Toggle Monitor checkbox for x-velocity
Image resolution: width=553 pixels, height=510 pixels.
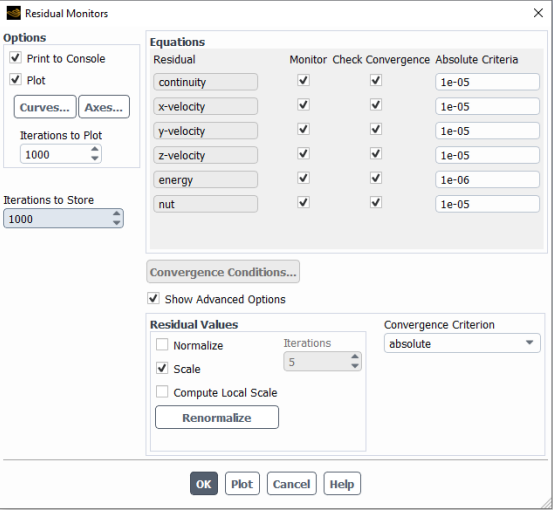[303, 105]
